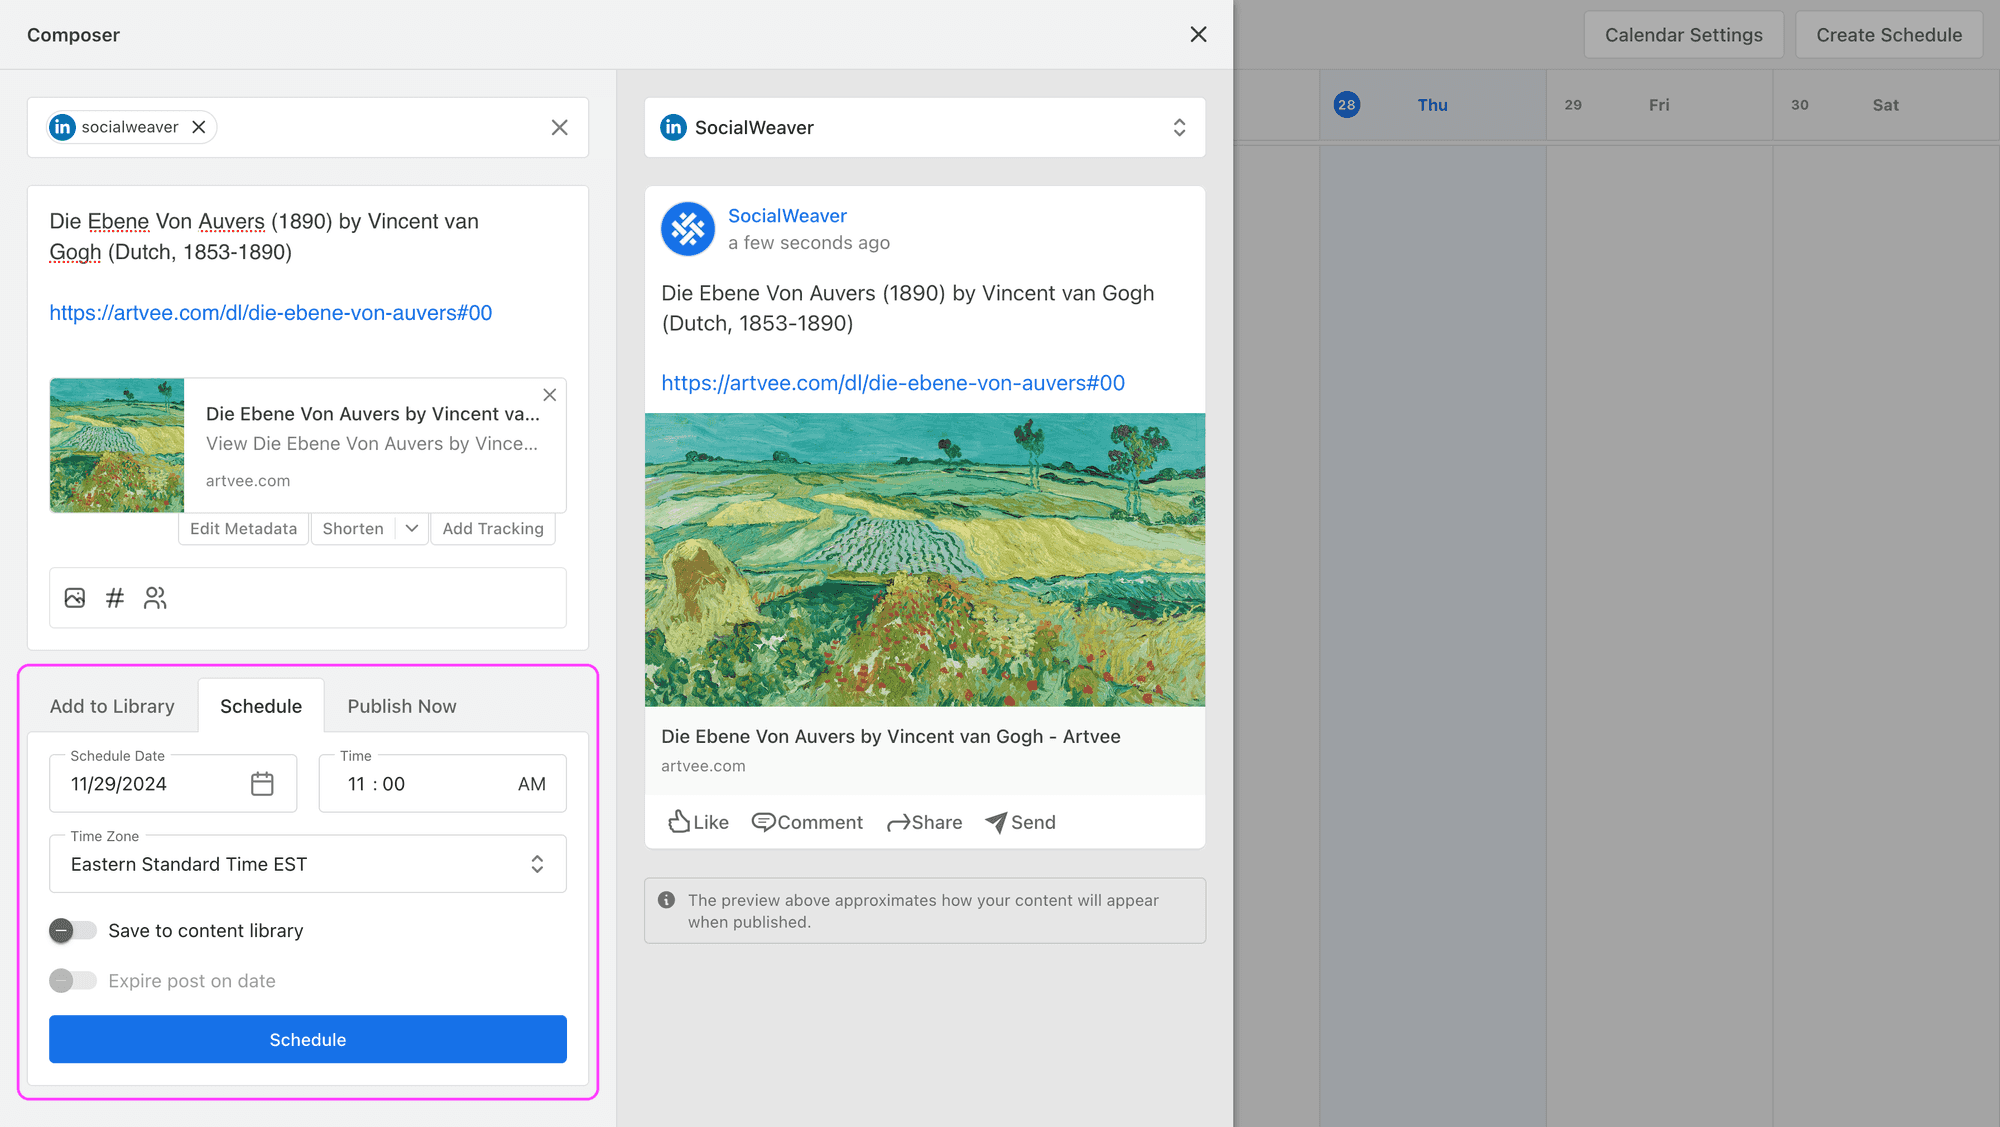Expand the Shorten options arrow
This screenshot has height=1127, width=2000.
coord(412,528)
